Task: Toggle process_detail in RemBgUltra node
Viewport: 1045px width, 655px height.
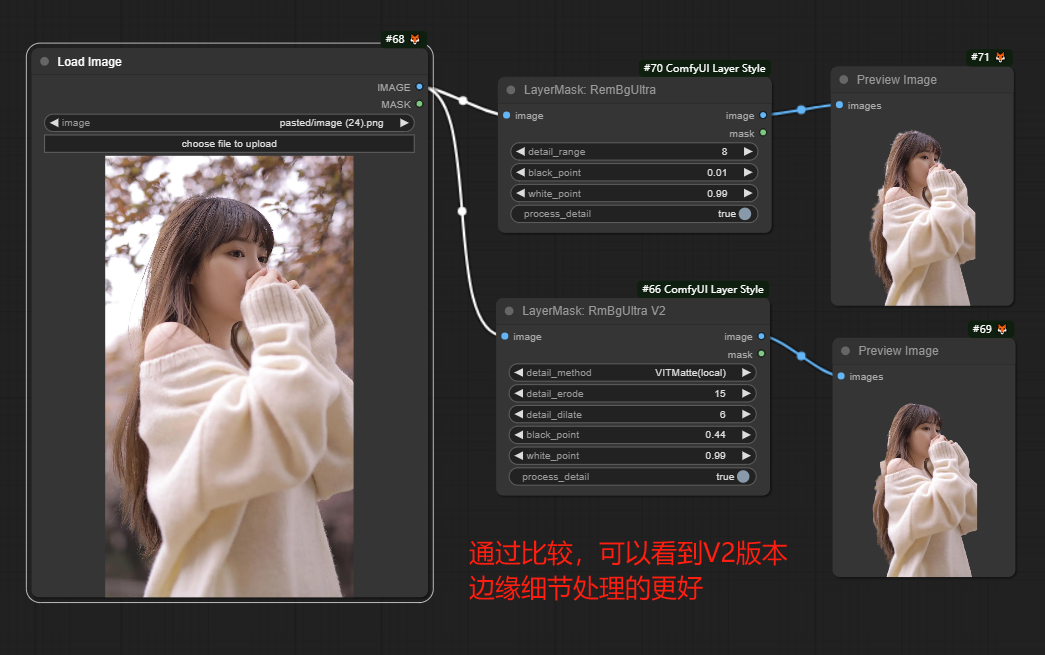Action: coord(744,214)
